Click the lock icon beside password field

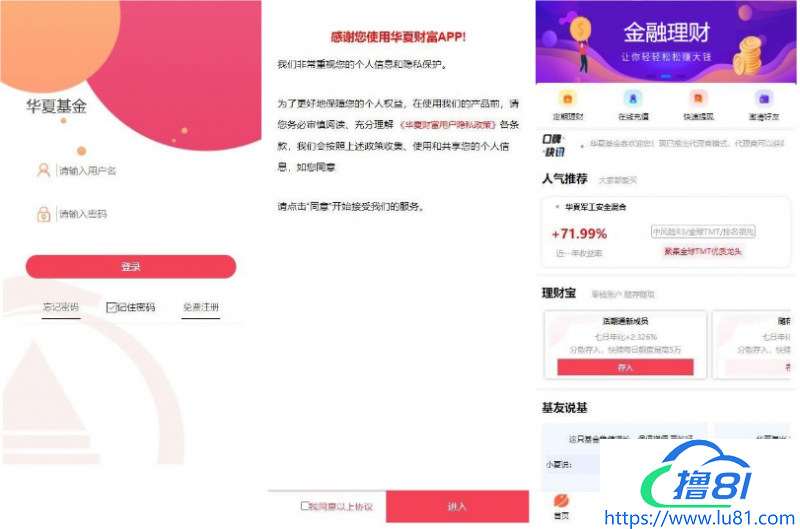[43, 214]
